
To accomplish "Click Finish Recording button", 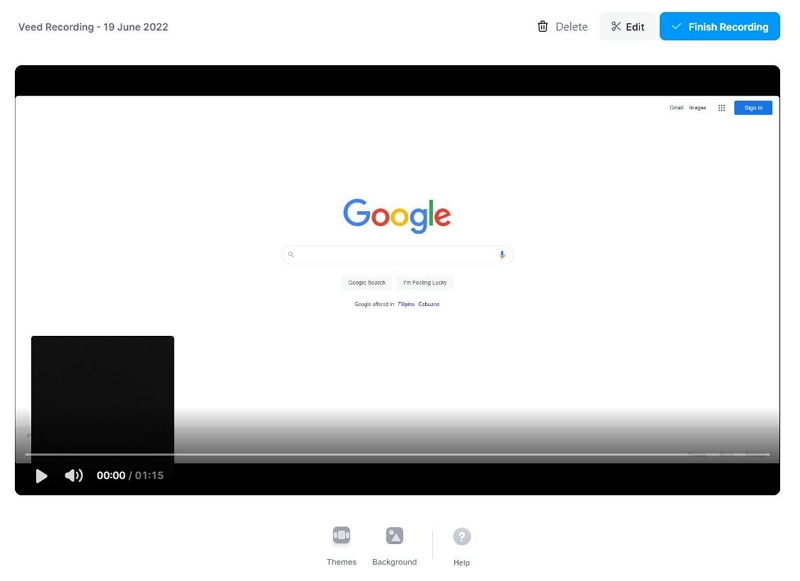I will point(719,27).
